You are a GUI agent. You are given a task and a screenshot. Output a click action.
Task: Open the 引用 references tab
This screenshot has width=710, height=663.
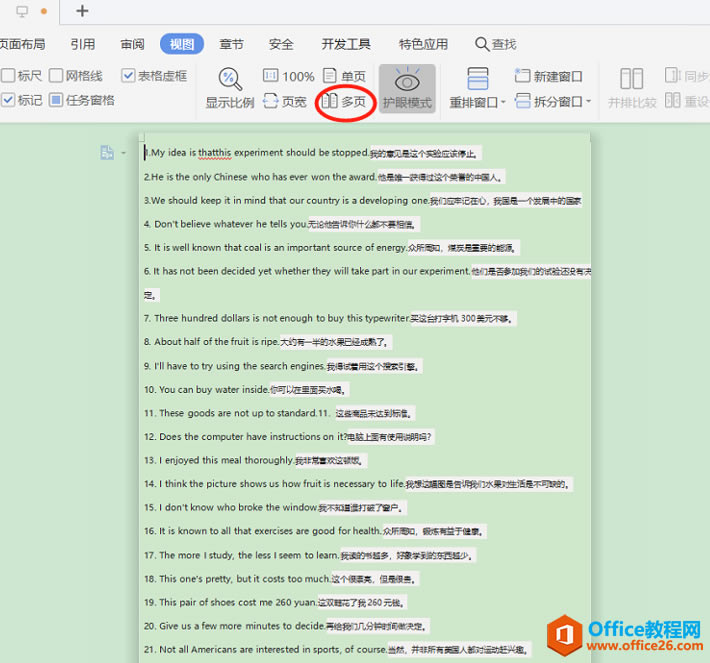coord(83,44)
